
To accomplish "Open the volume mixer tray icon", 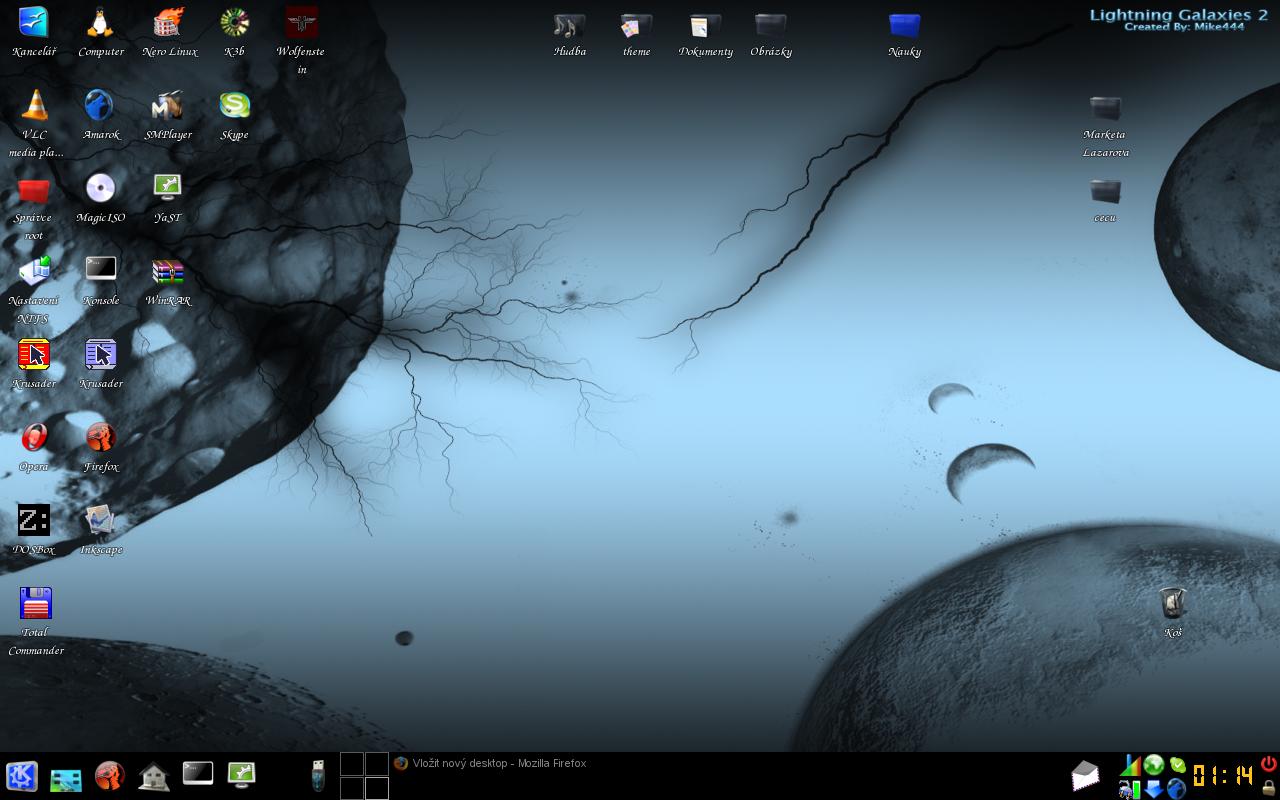I will (1130, 766).
